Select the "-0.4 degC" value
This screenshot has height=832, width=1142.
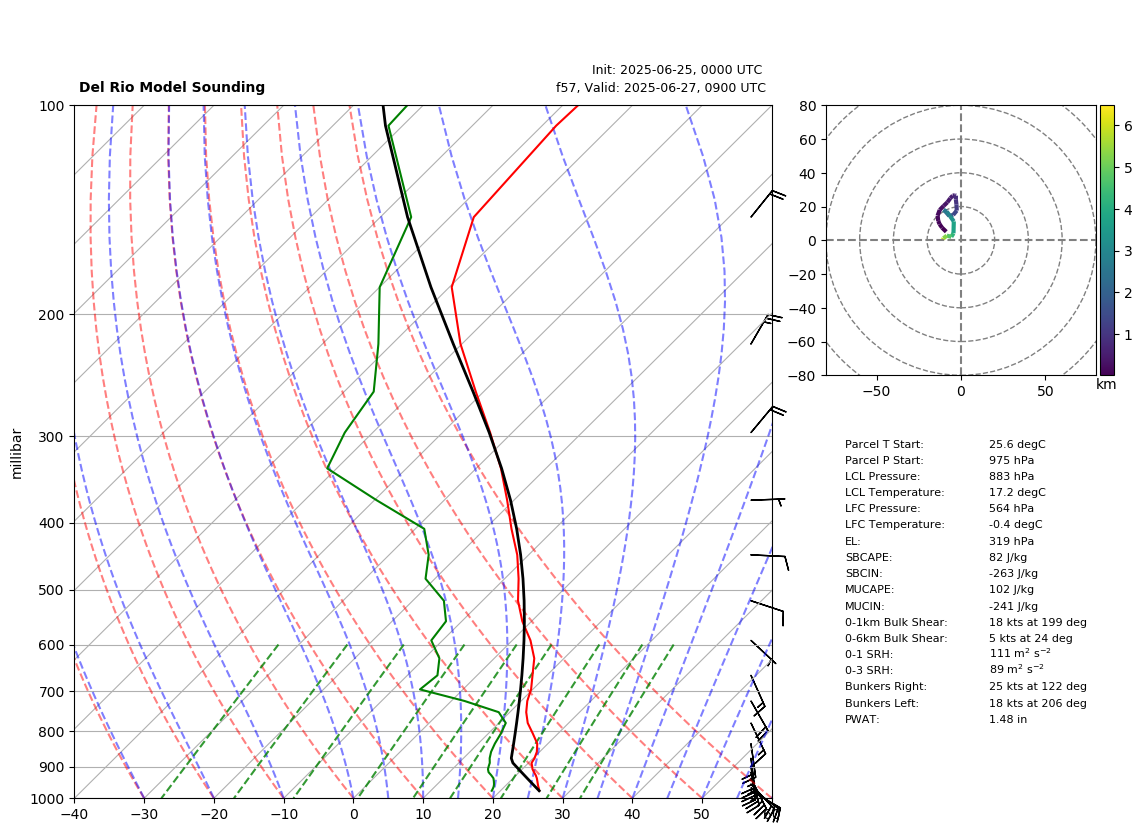(1015, 525)
